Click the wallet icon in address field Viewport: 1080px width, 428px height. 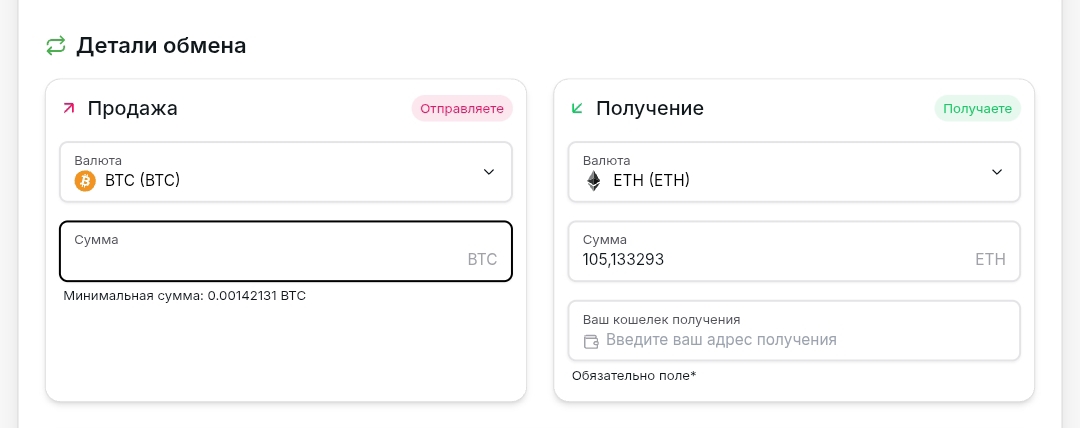click(x=591, y=341)
